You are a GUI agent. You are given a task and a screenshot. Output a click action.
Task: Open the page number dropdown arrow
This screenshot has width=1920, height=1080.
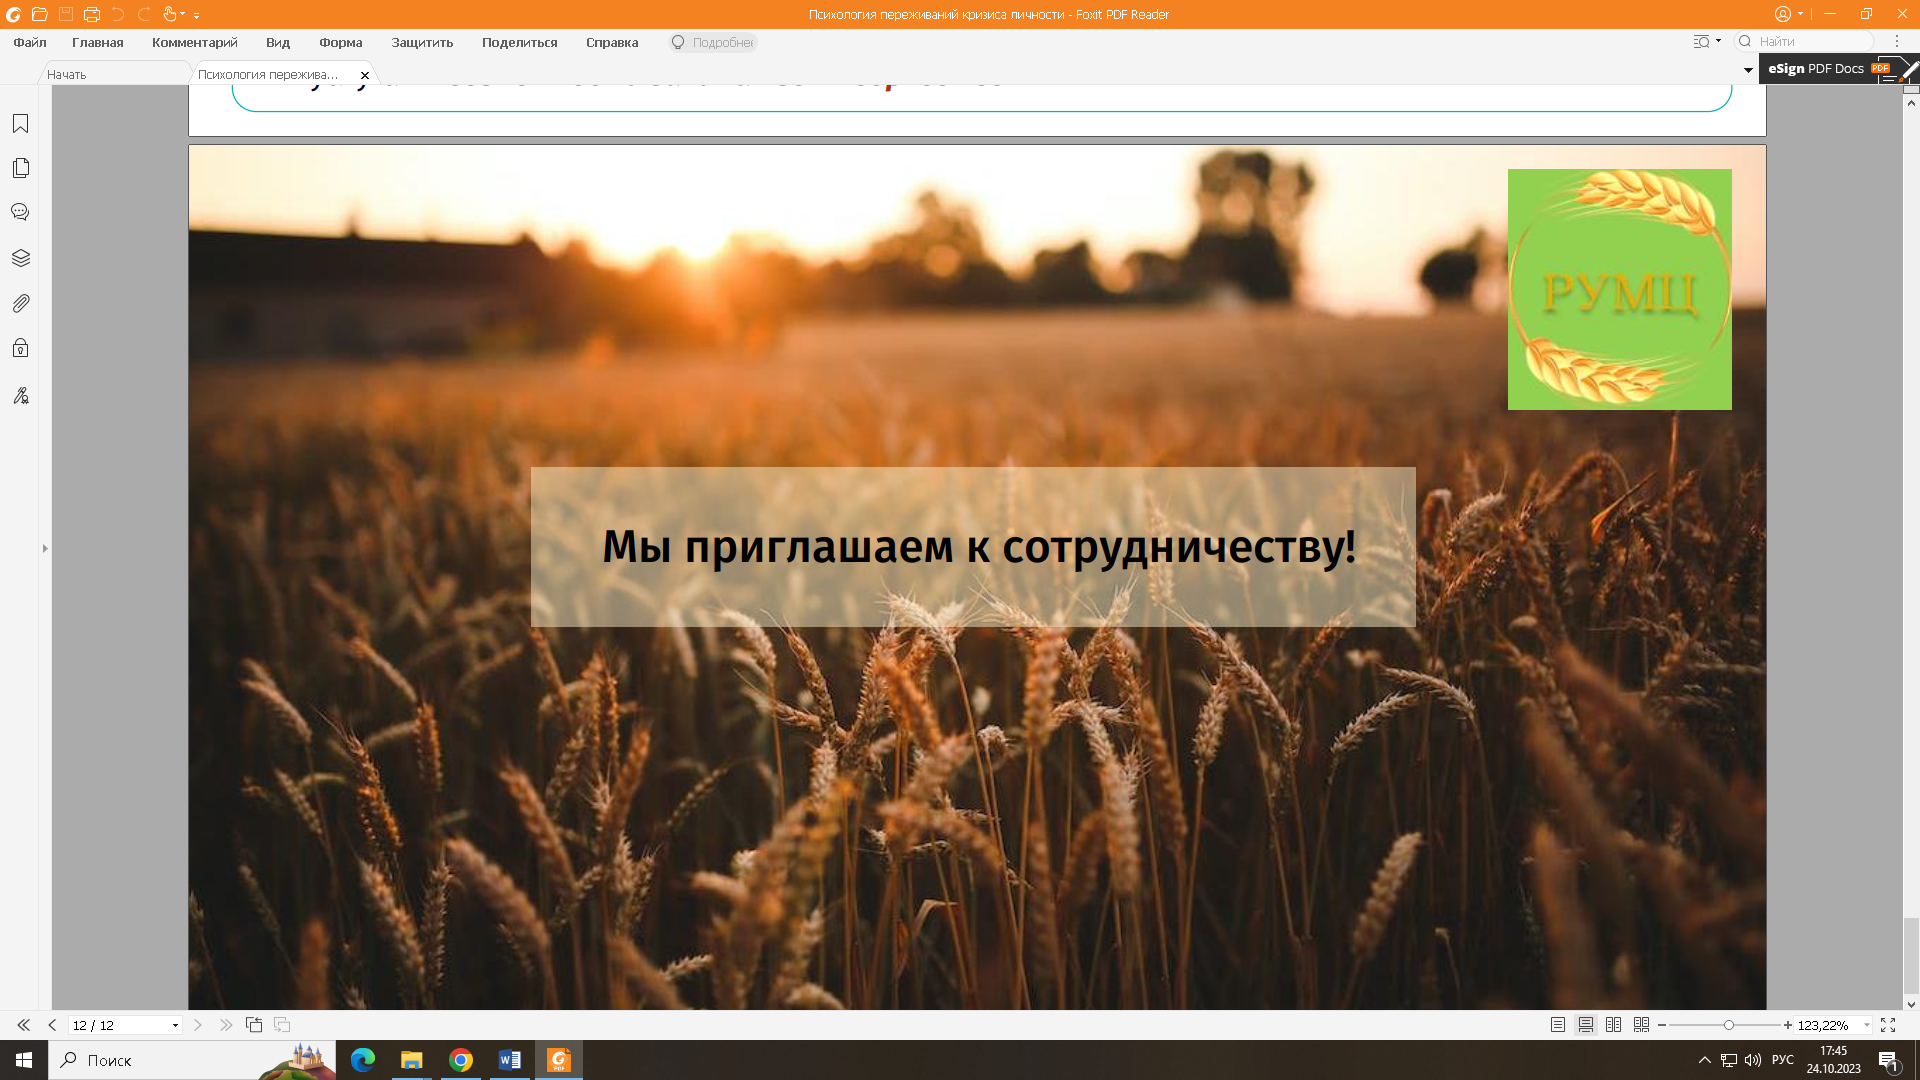pyautogui.click(x=175, y=1026)
